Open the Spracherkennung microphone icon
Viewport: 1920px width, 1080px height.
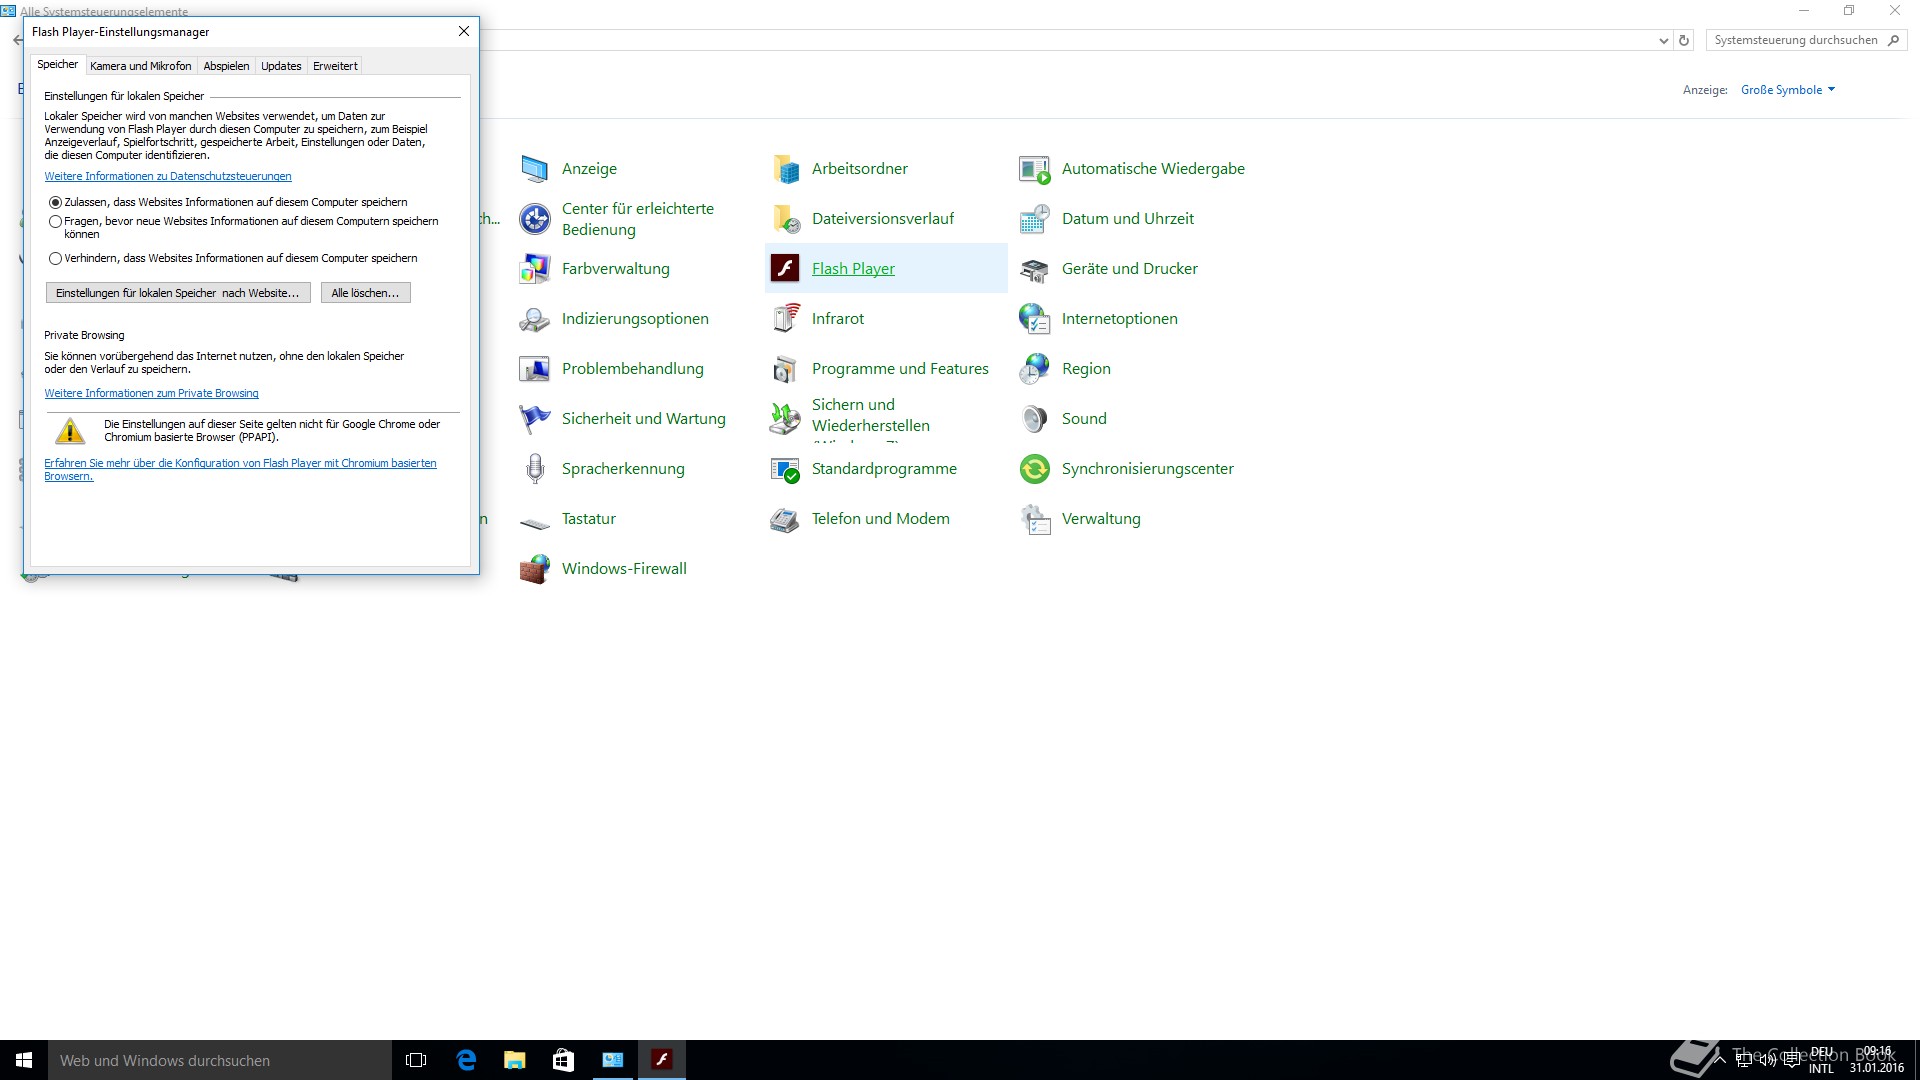pyautogui.click(x=535, y=469)
